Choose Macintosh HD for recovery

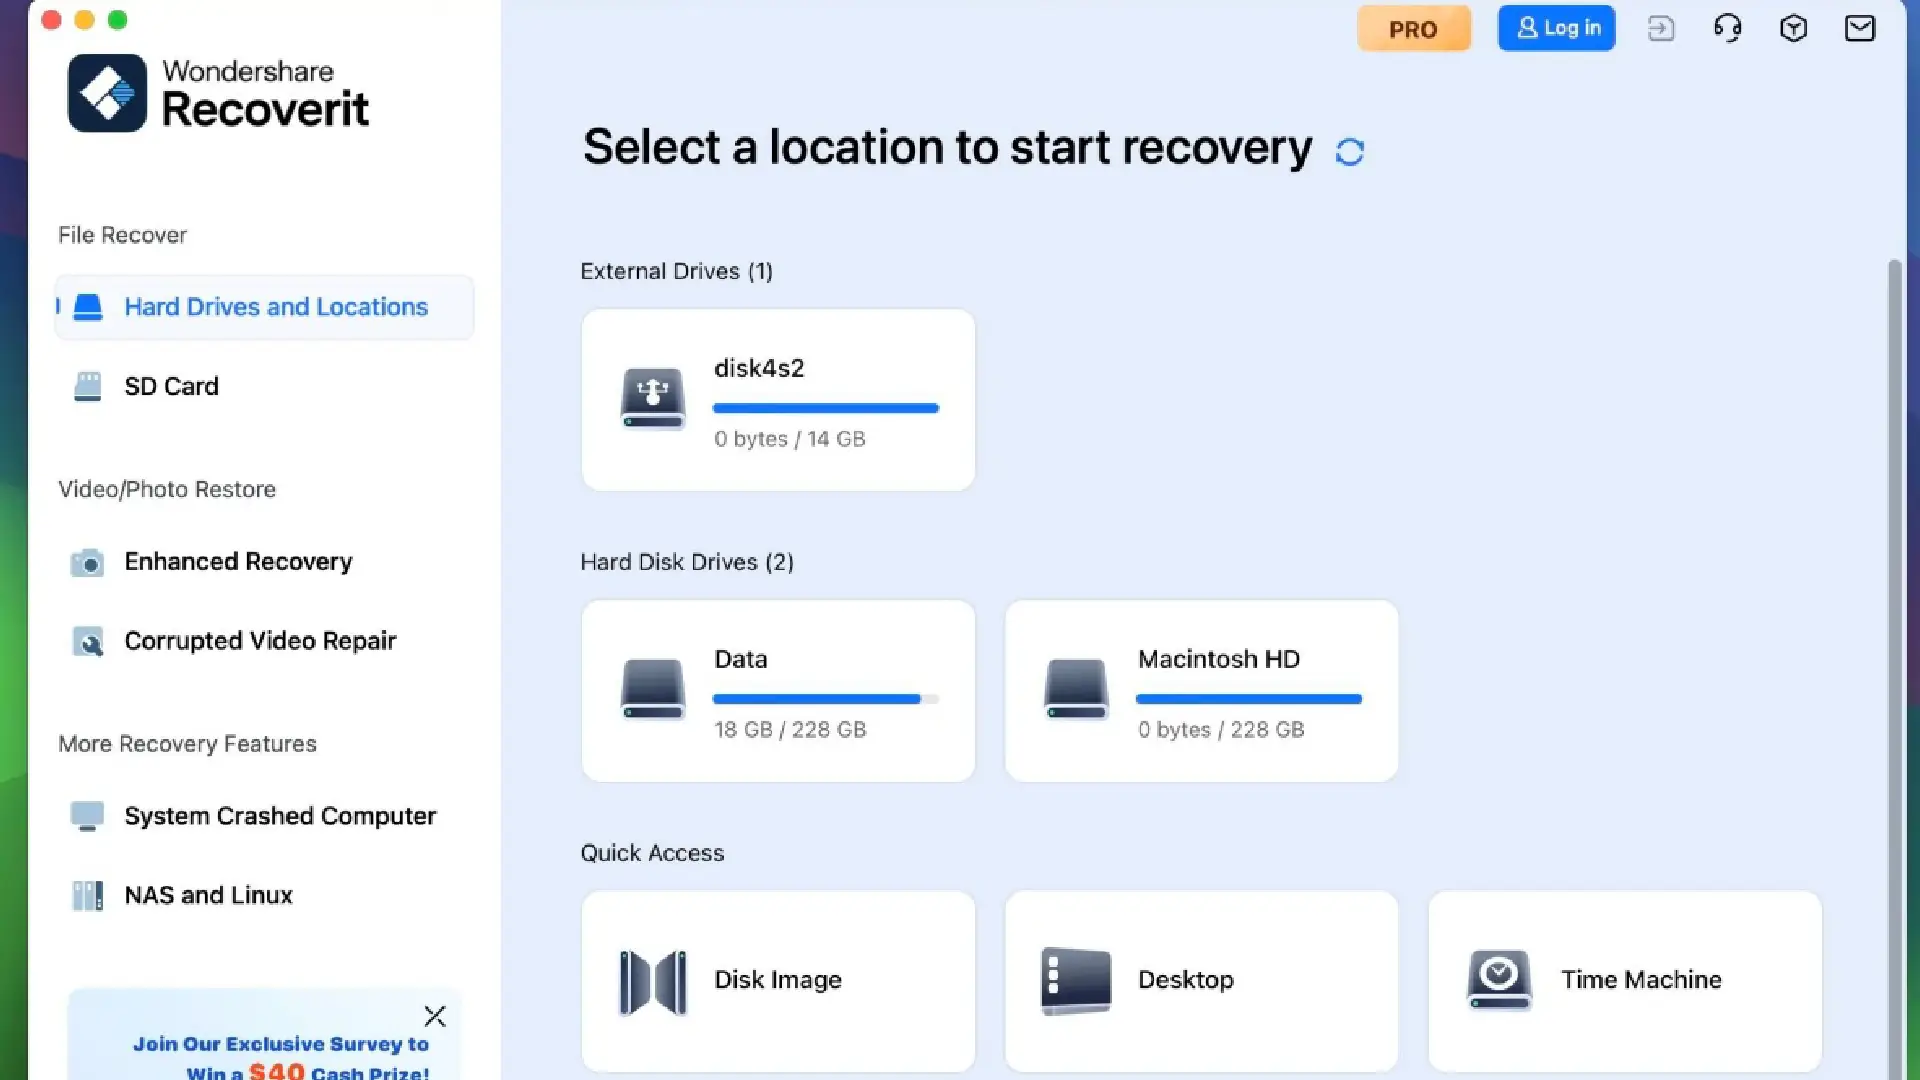coord(1200,690)
